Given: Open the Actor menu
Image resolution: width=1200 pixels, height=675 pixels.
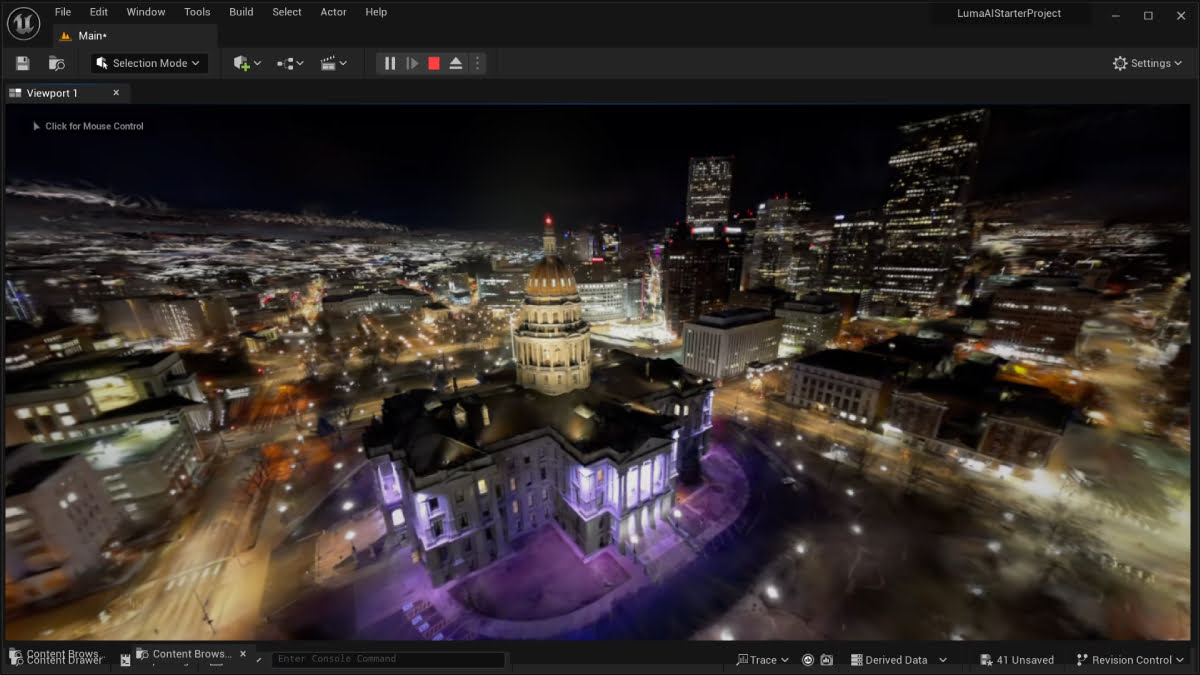Looking at the screenshot, I should tap(333, 12).
